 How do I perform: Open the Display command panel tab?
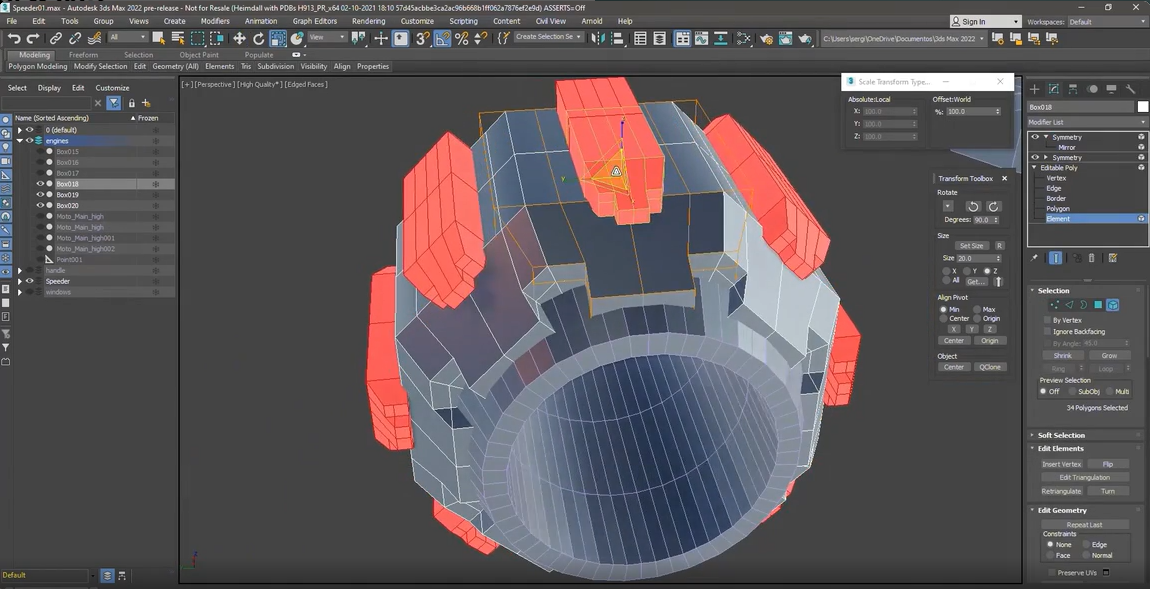pyautogui.click(x=1111, y=89)
